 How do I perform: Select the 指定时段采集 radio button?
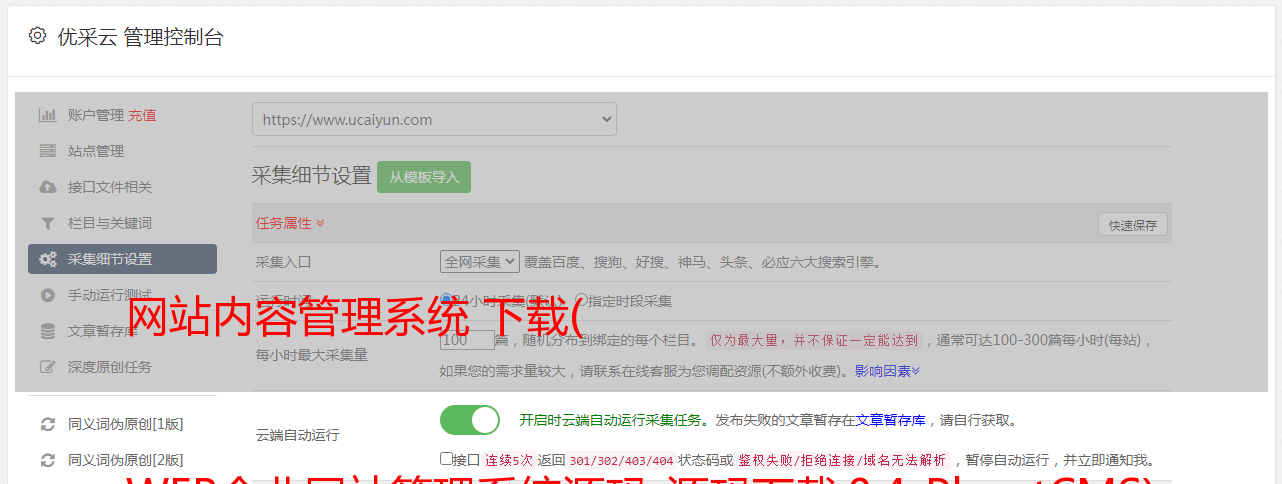click(x=581, y=300)
